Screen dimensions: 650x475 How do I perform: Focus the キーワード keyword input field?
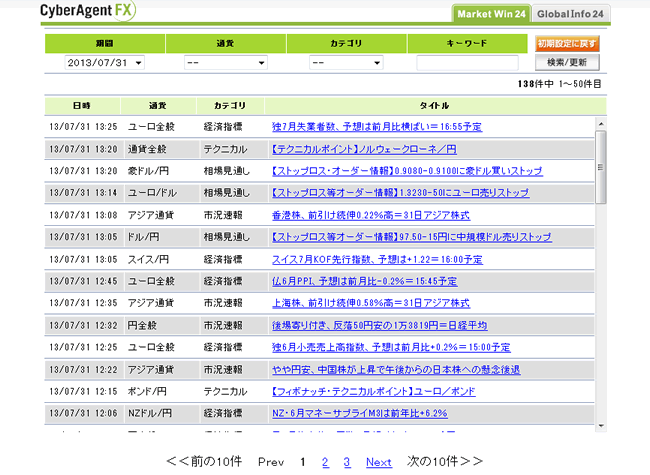[467, 63]
